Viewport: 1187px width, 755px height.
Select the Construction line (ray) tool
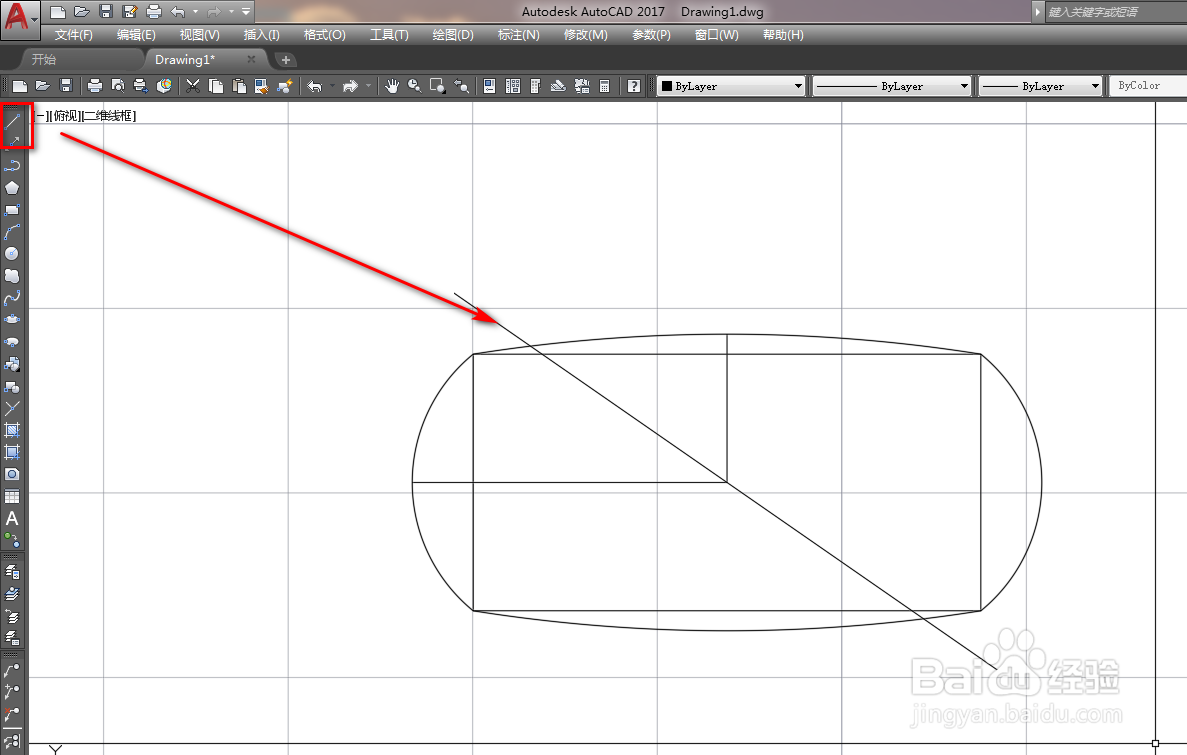12,141
